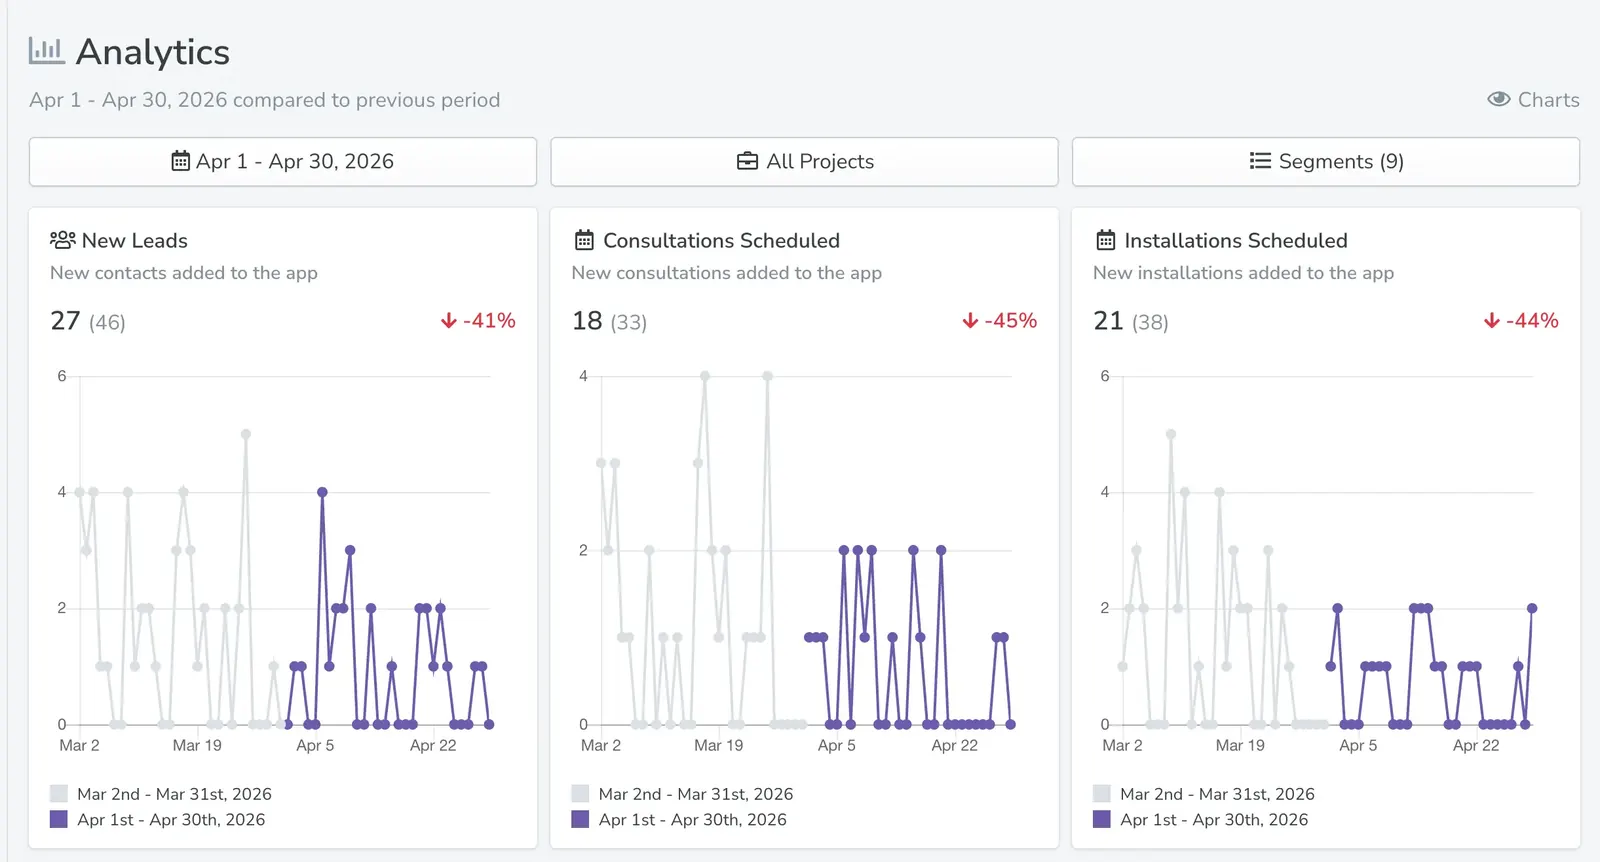Click the New Leads people icon
Viewport: 1600px width, 862px height.
[63, 240]
